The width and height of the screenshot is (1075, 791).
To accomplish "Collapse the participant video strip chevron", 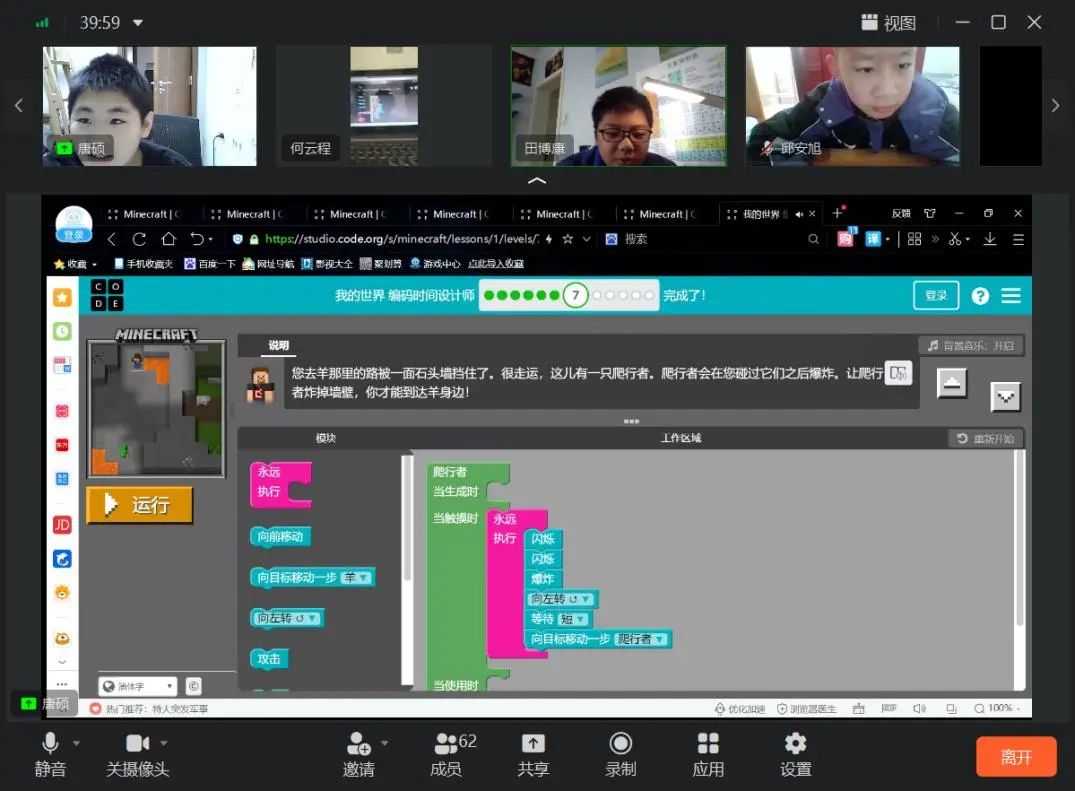I will pyautogui.click(x=537, y=181).
